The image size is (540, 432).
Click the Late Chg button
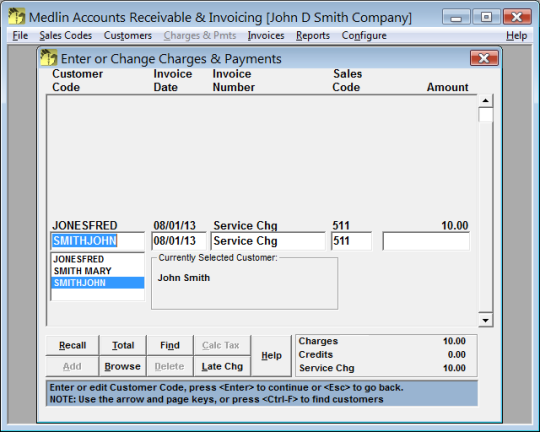(222, 366)
